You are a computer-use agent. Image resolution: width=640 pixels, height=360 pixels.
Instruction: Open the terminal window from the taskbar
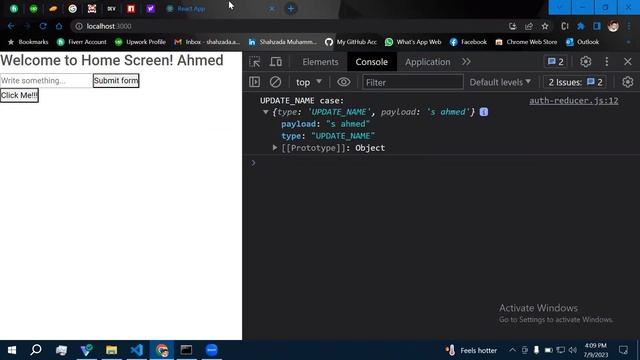pos(187,350)
